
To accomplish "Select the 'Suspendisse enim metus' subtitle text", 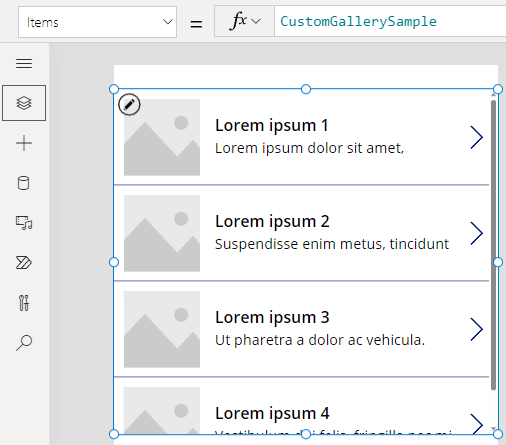I will tap(332, 244).
